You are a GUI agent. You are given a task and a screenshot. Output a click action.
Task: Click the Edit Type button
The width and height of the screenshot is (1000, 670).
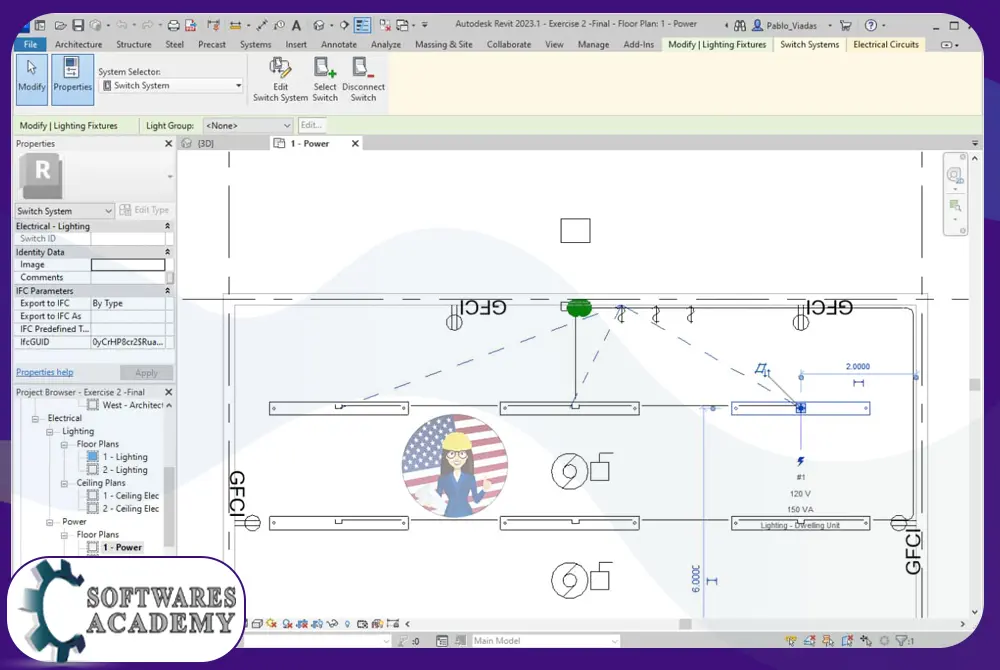pos(145,210)
